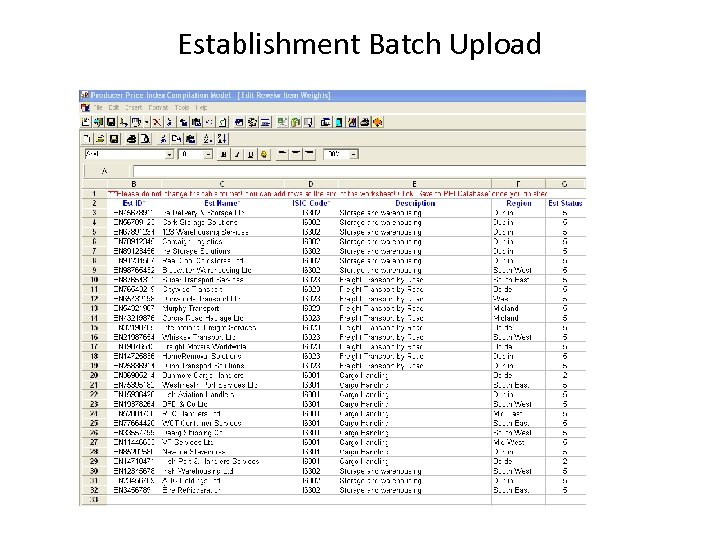Click the 'Est Status' header cell
This screenshot has width=720, height=540.
pos(565,203)
